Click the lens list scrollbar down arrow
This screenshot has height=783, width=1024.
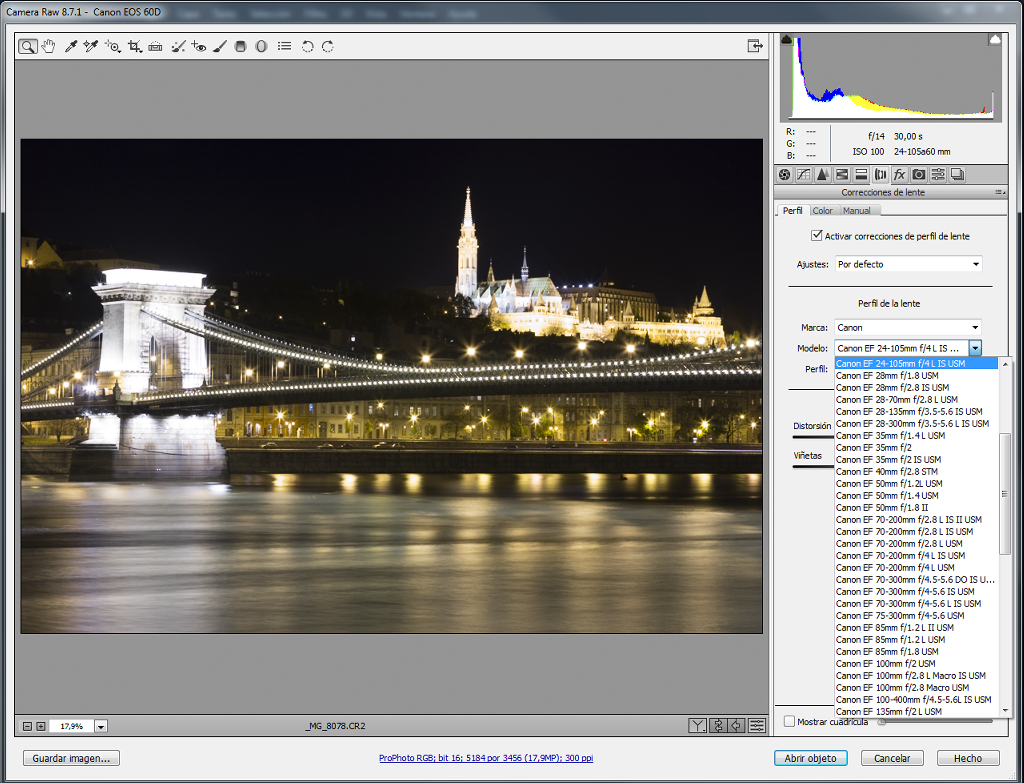coord(1006,711)
